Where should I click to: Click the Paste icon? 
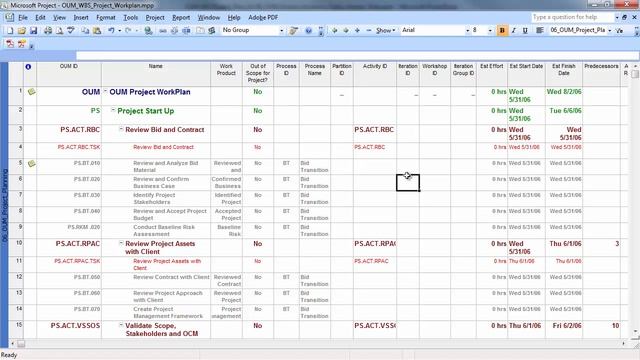click(97, 31)
